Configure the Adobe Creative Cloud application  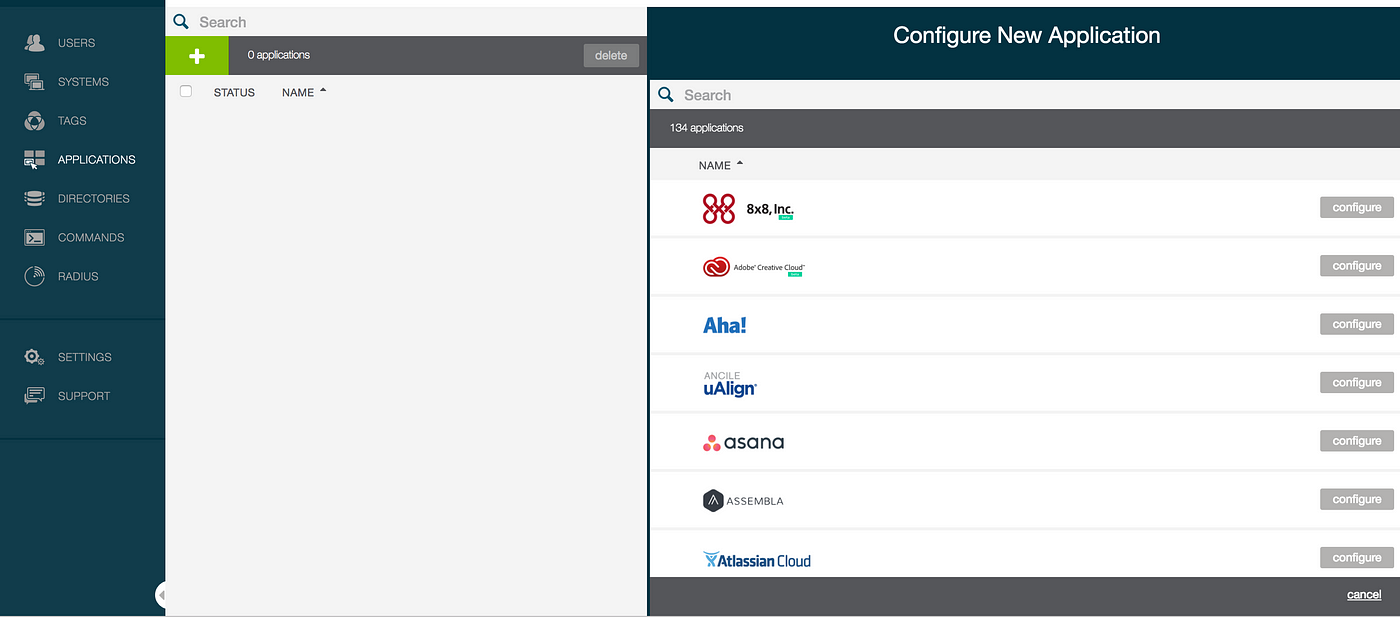click(1356, 266)
